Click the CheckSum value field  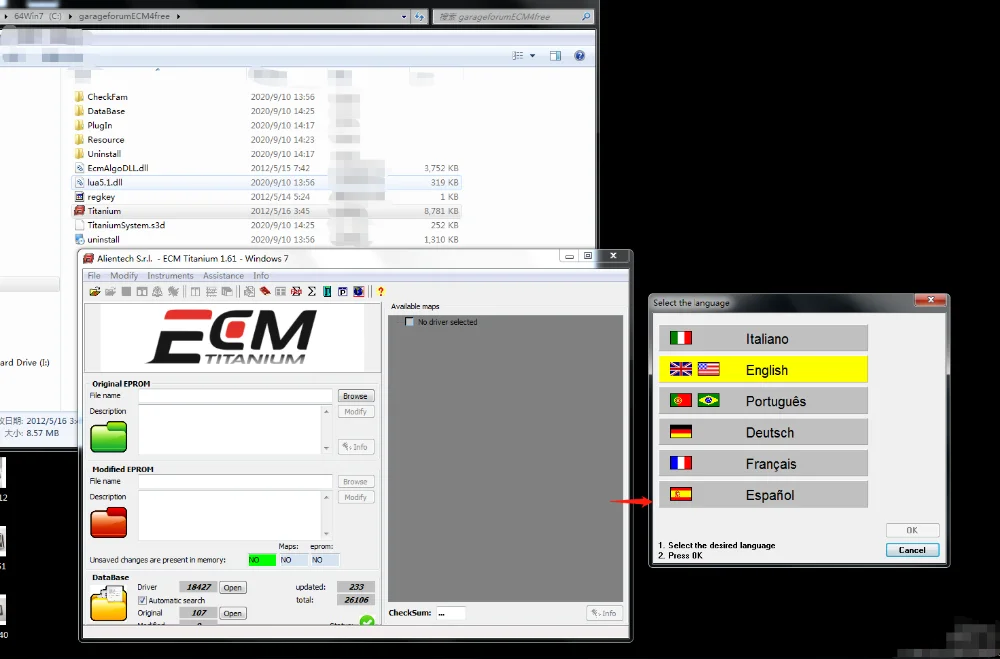pos(451,613)
